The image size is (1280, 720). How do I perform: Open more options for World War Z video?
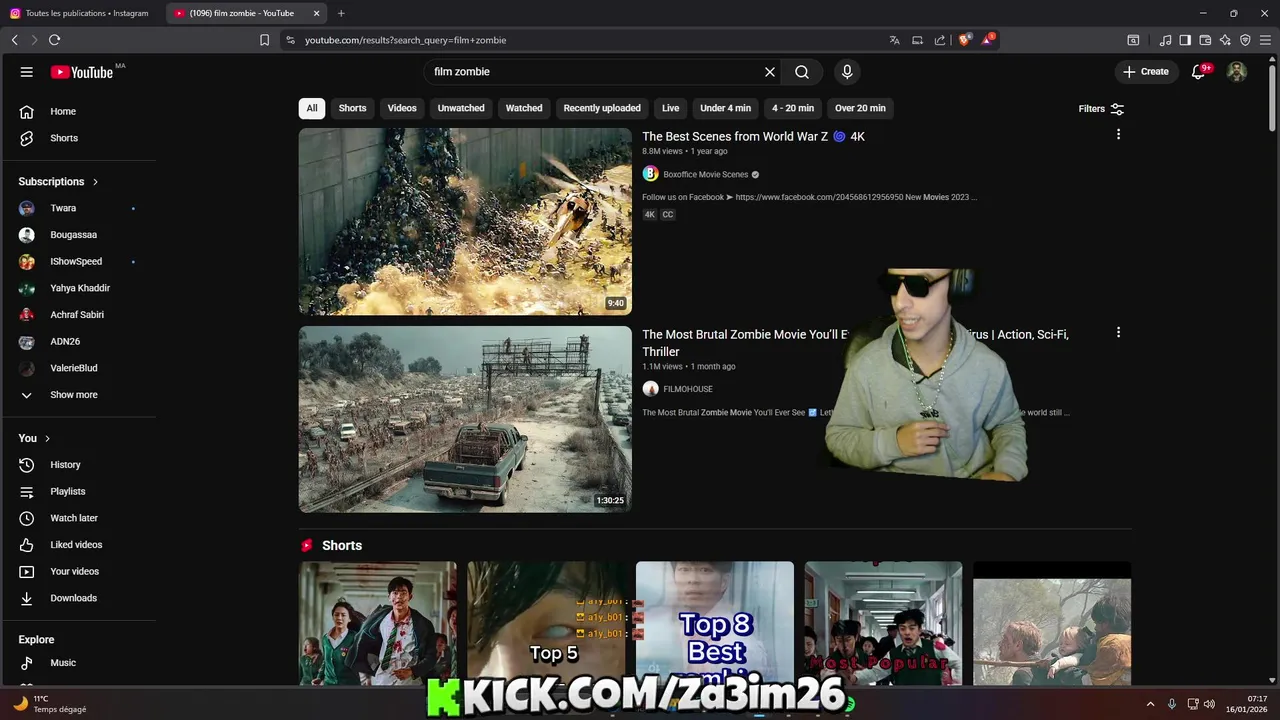[1118, 134]
